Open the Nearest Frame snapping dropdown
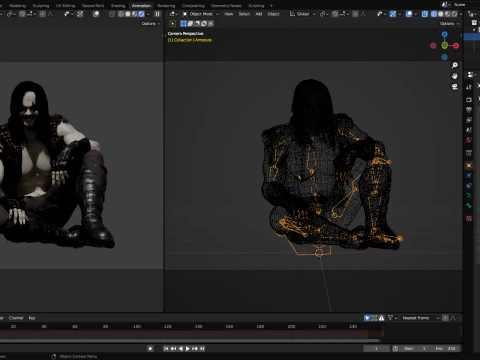This screenshot has width=480, height=360. [x=420, y=318]
